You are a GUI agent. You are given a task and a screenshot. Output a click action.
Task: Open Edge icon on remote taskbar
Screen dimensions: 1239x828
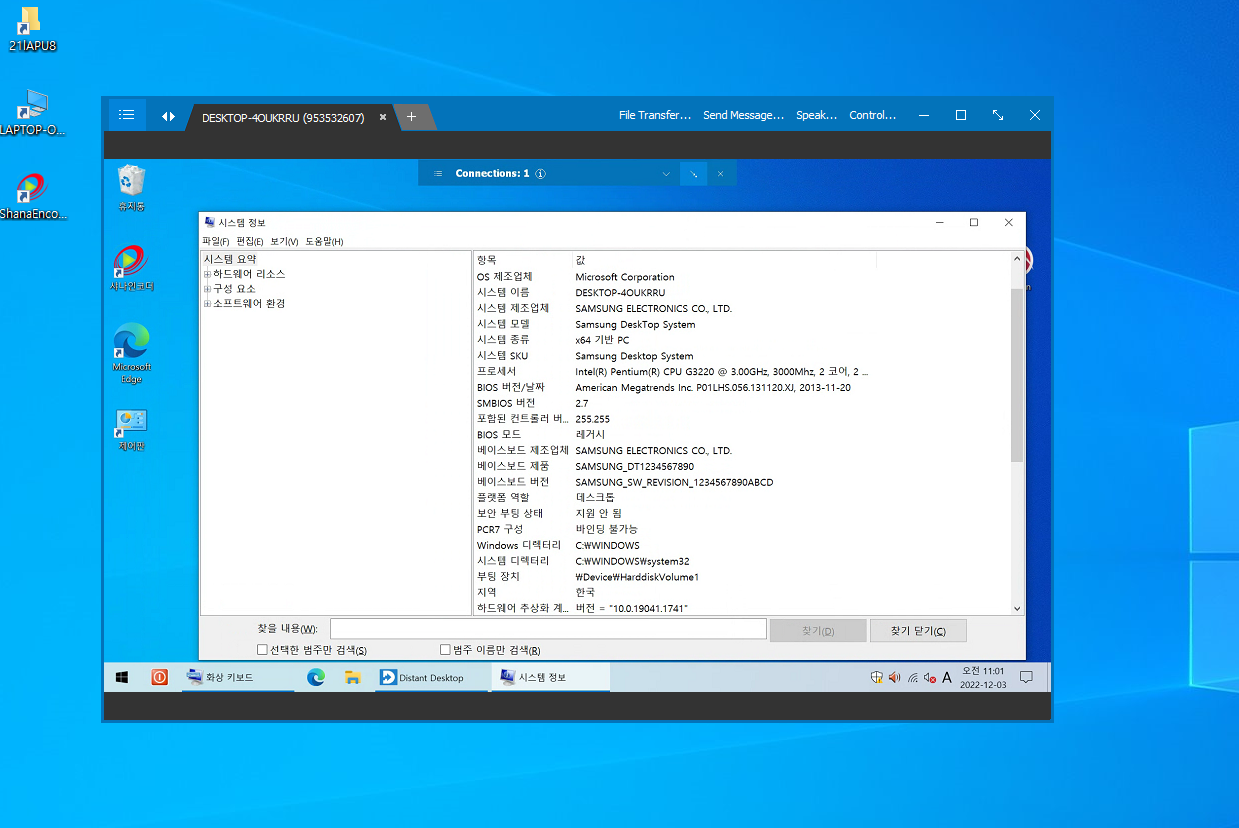pos(316,677)
